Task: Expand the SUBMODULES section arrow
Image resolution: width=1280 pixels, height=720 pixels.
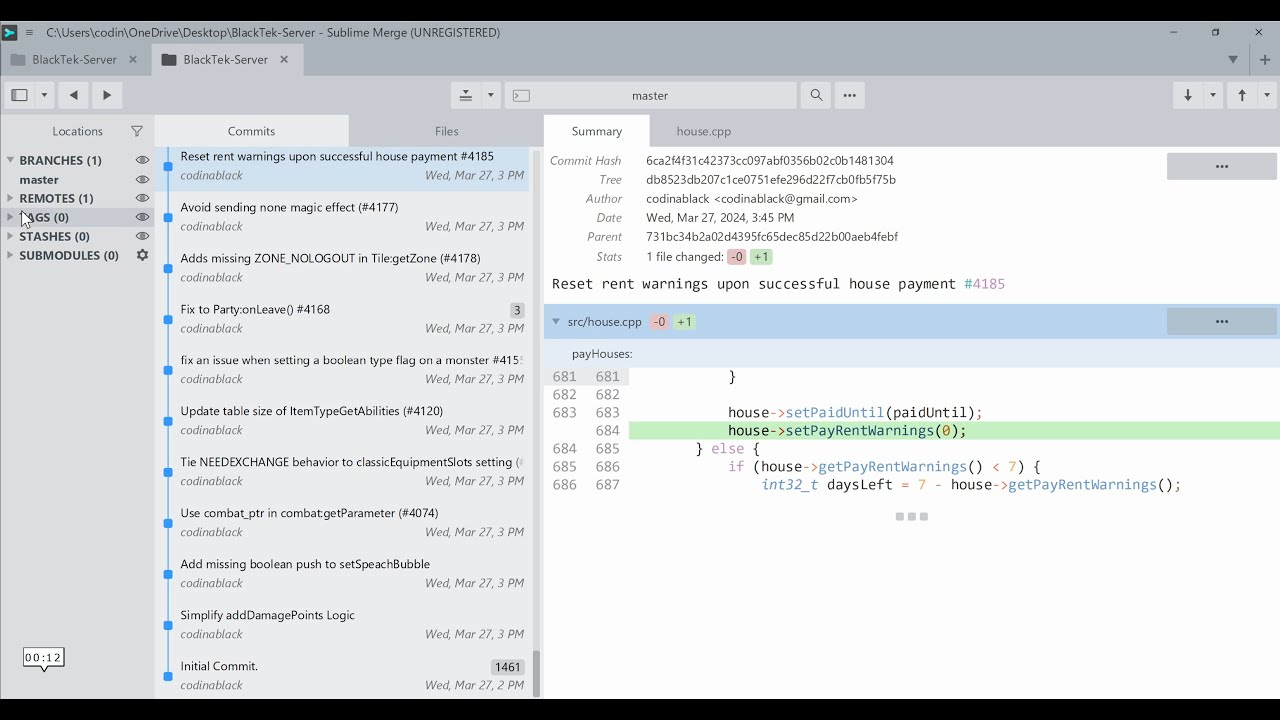Action: [x=10, y=255]
